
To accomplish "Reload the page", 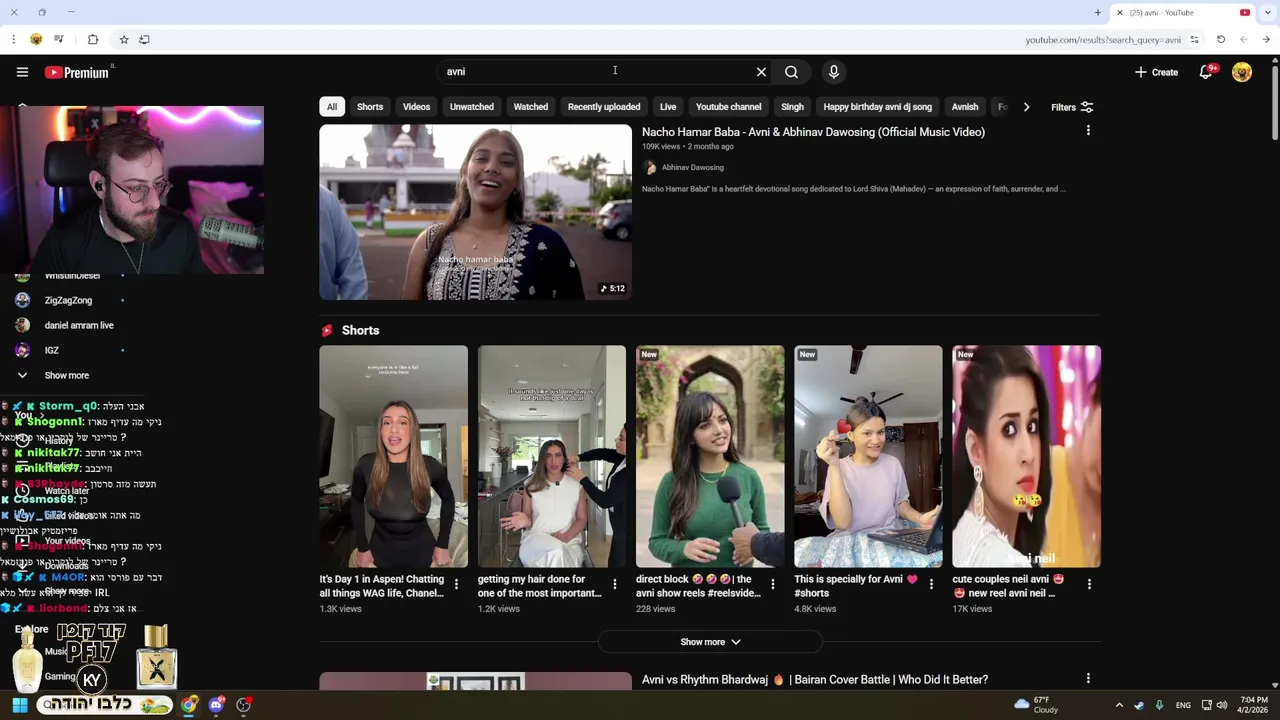I will pos(1221,39).
